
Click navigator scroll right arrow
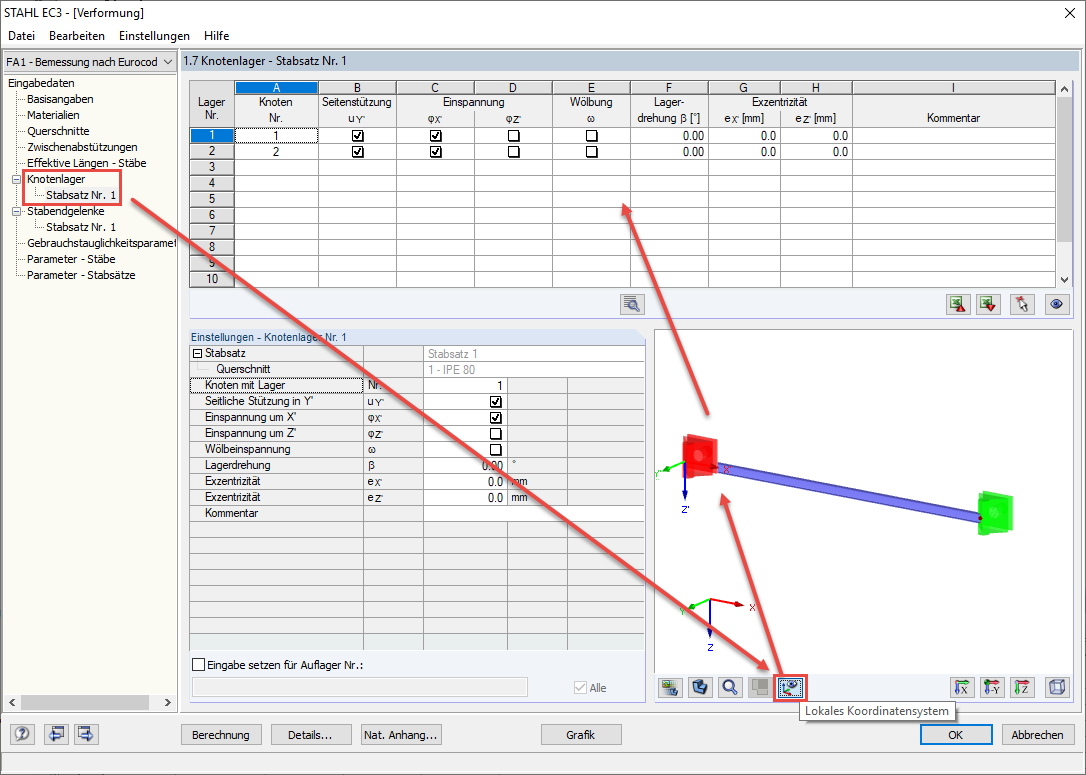coord(167,702)
